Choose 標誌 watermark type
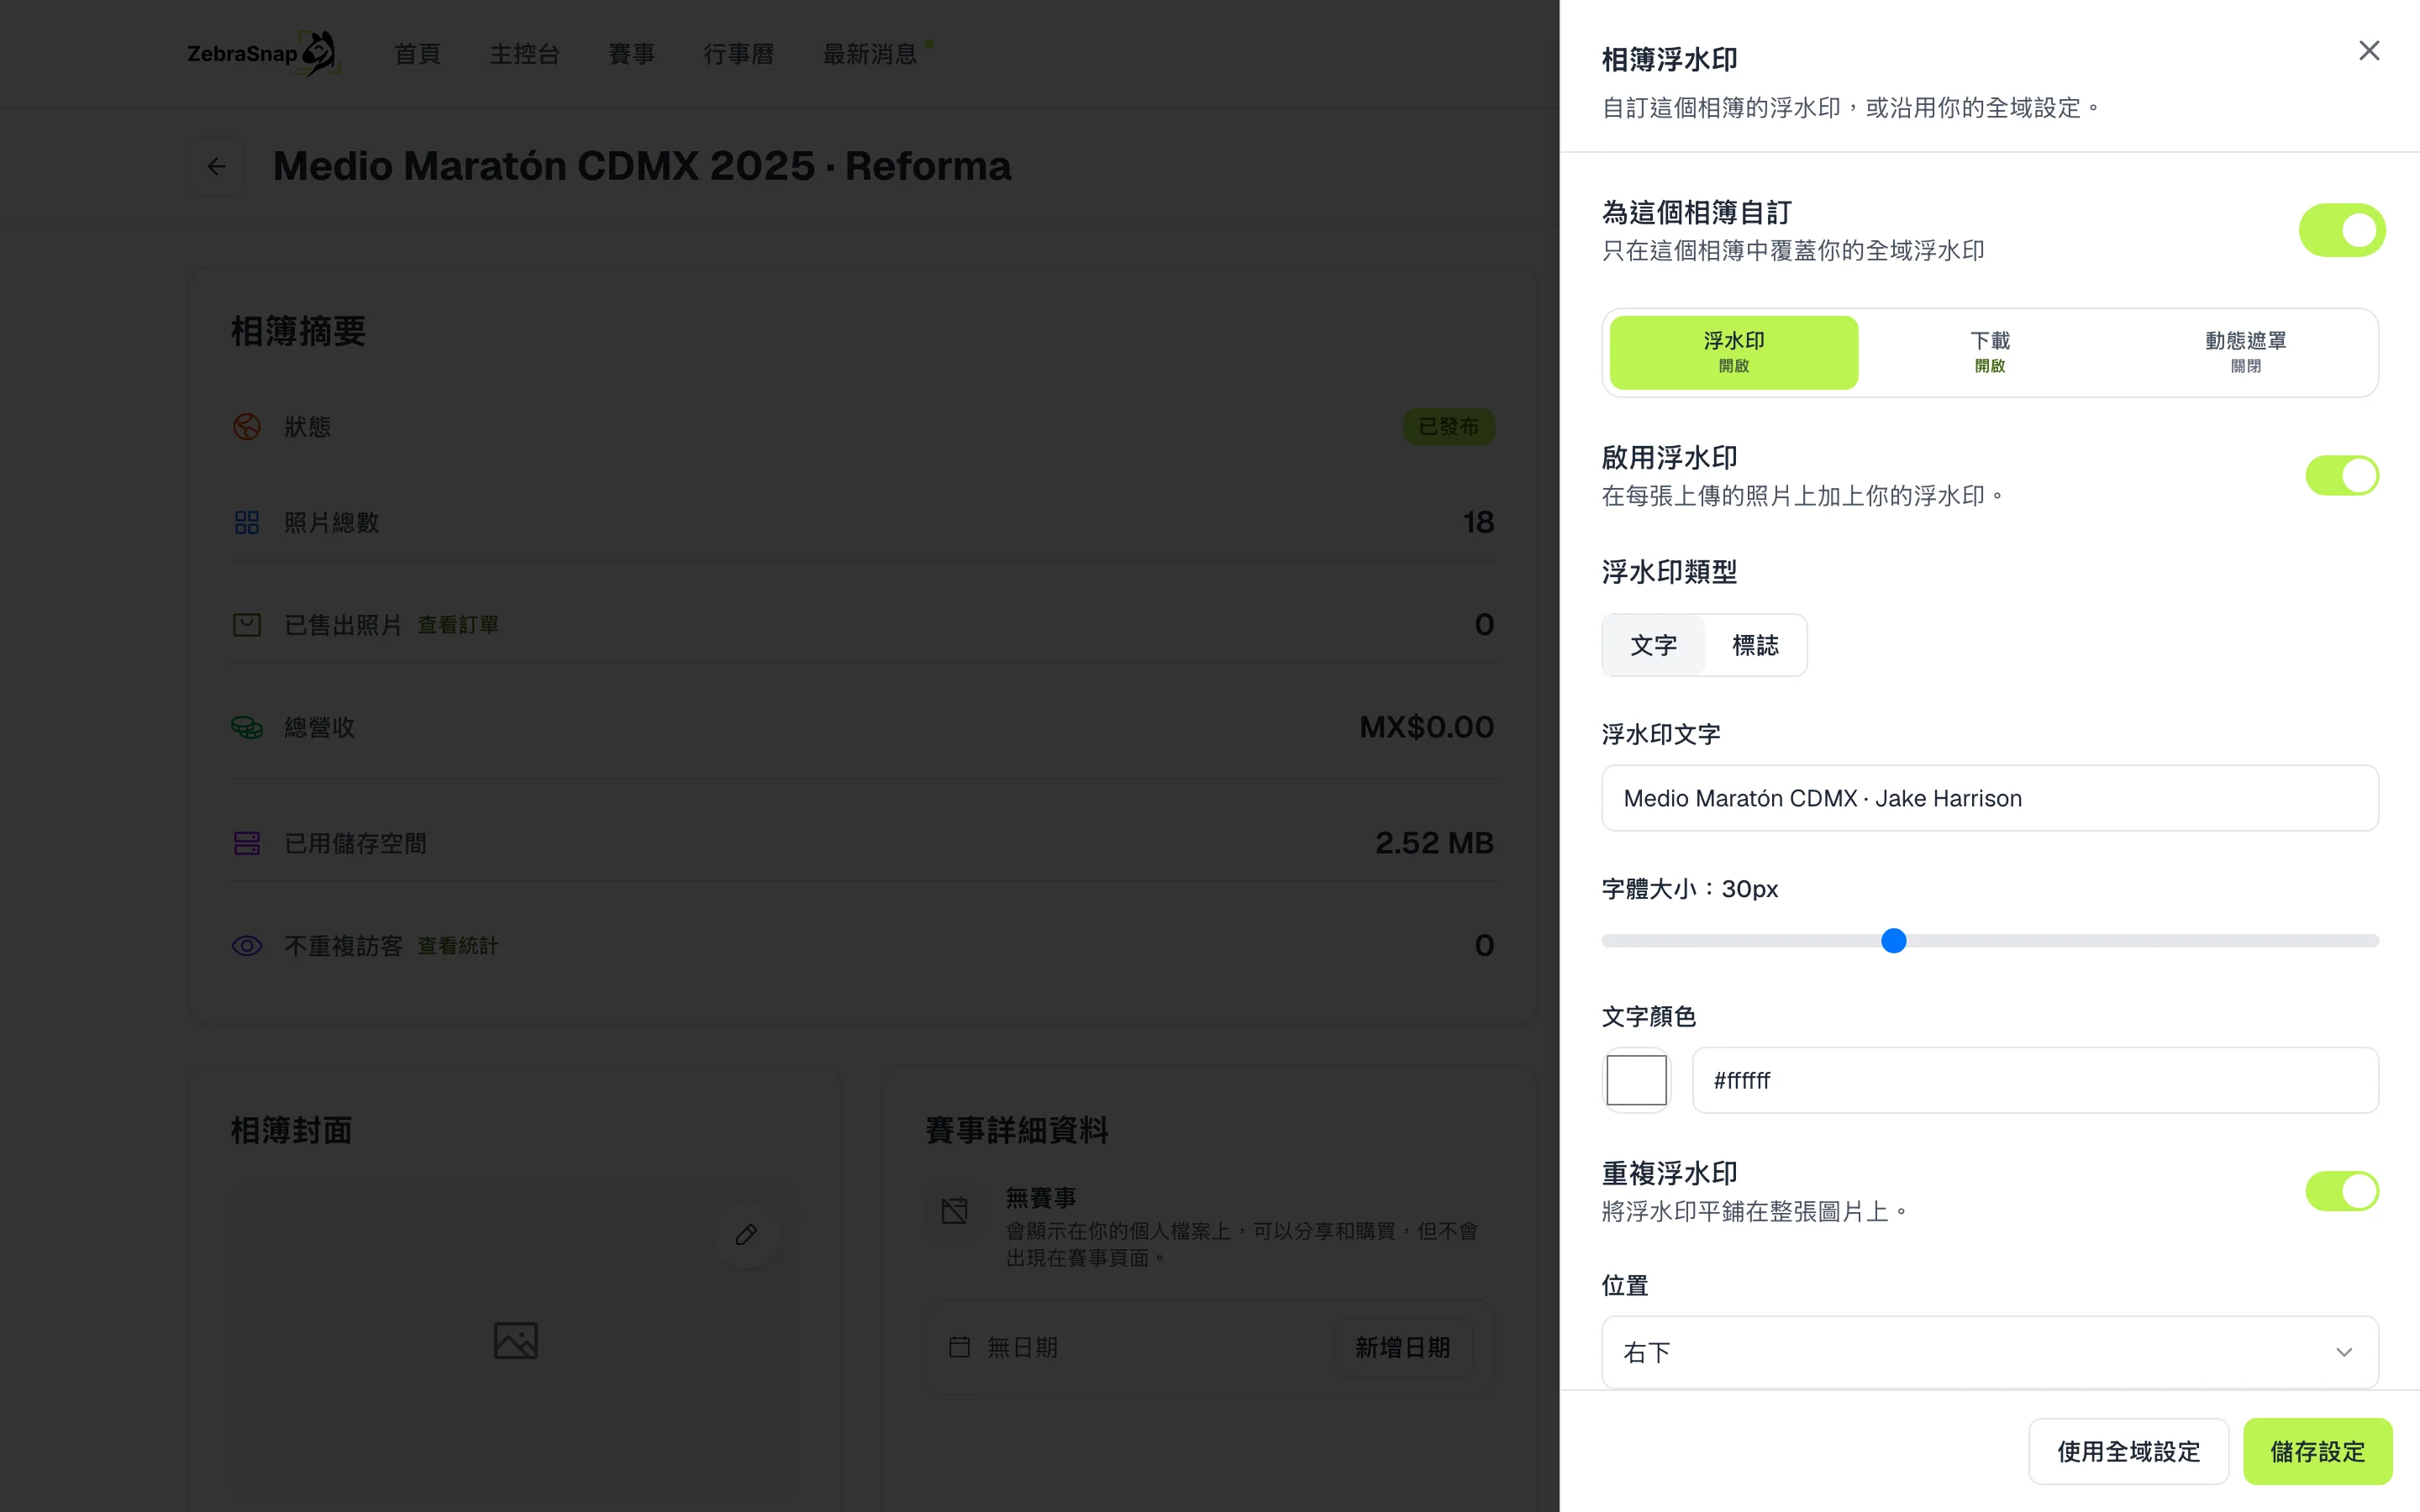Viewport: 2420px width, 1512px height. [x=1755, y=645]
